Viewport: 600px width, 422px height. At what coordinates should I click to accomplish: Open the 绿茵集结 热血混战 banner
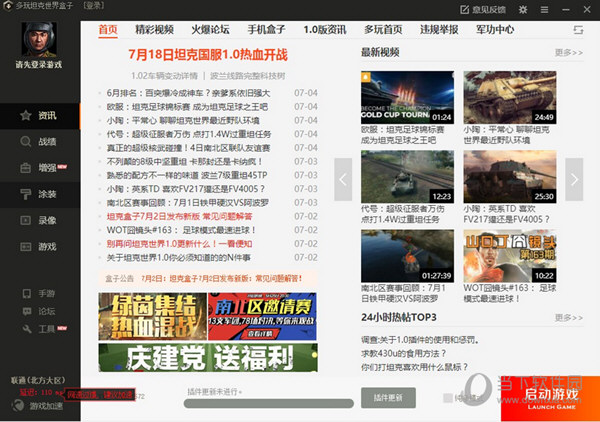tap(153, 316)
